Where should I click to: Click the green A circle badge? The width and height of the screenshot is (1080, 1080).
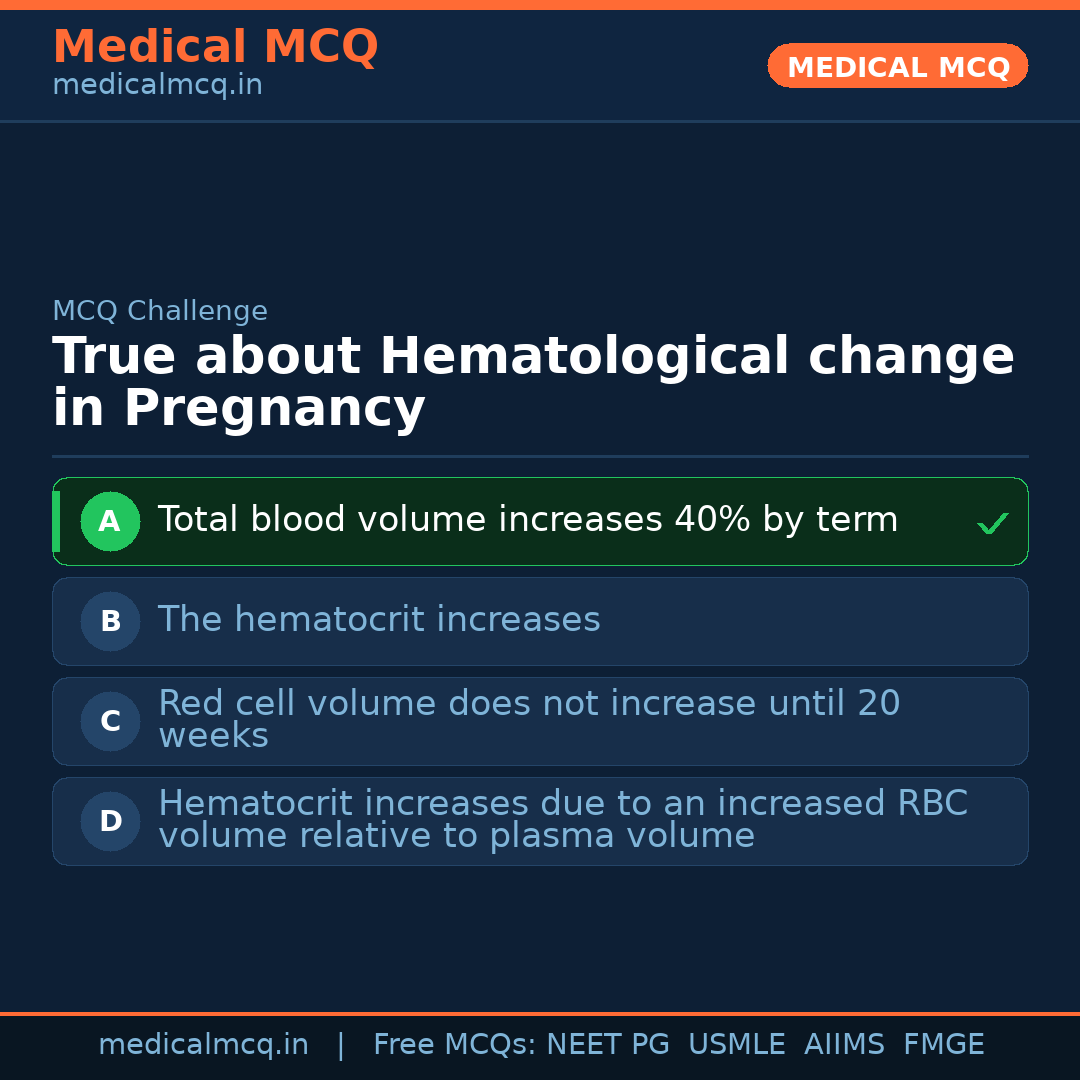110,521
